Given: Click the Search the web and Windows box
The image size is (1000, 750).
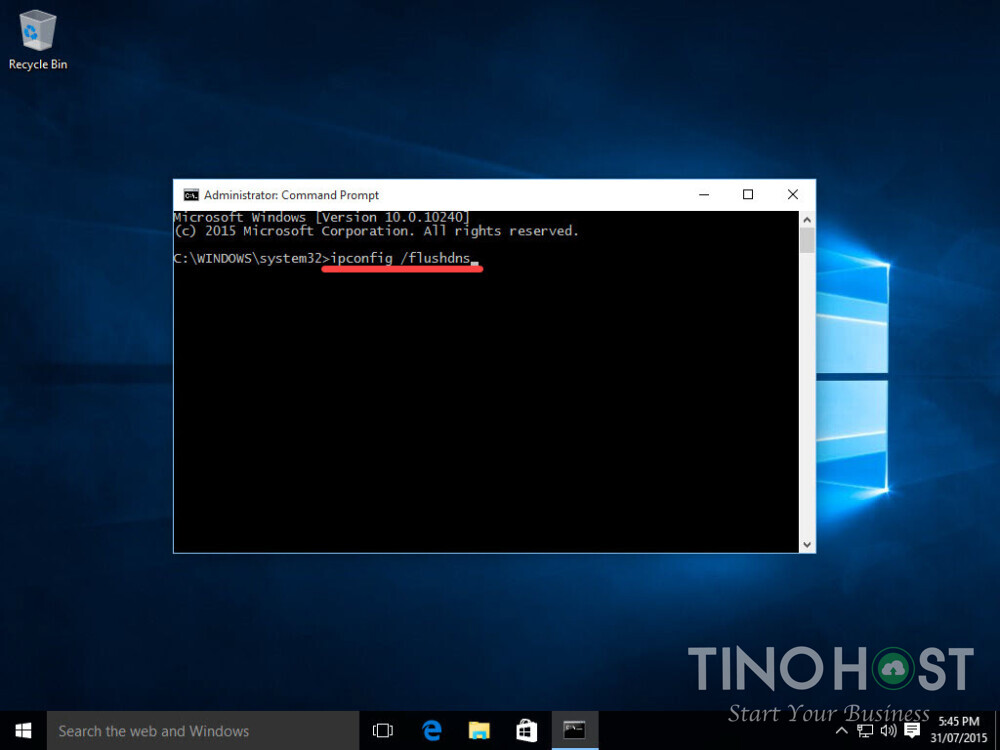Looking at the screenshot, I should 203,731.
